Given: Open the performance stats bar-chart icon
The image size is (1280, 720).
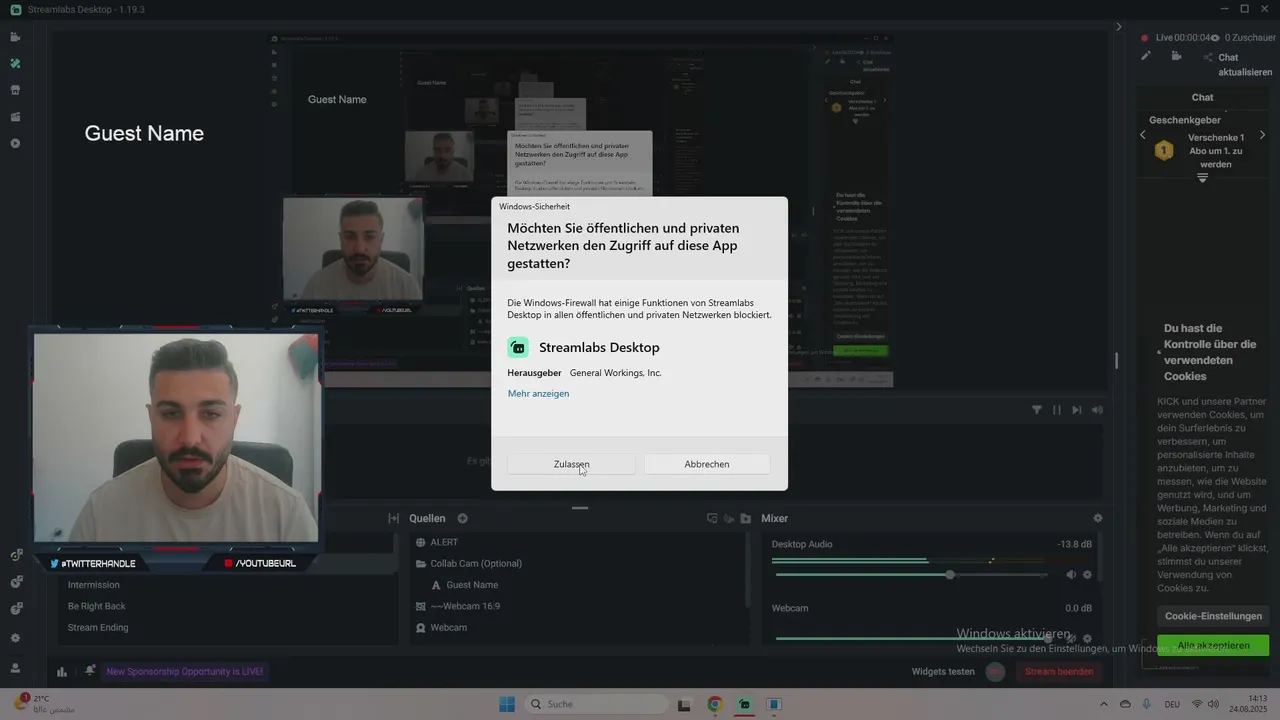Looking at the screenshot, I should click(x=62, y=672).
